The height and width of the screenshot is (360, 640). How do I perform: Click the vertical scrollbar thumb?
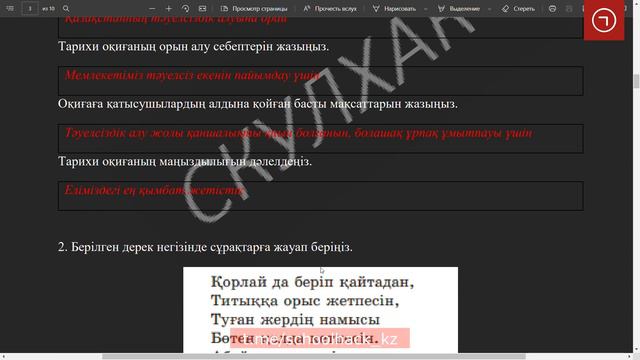tap(636, 81)
